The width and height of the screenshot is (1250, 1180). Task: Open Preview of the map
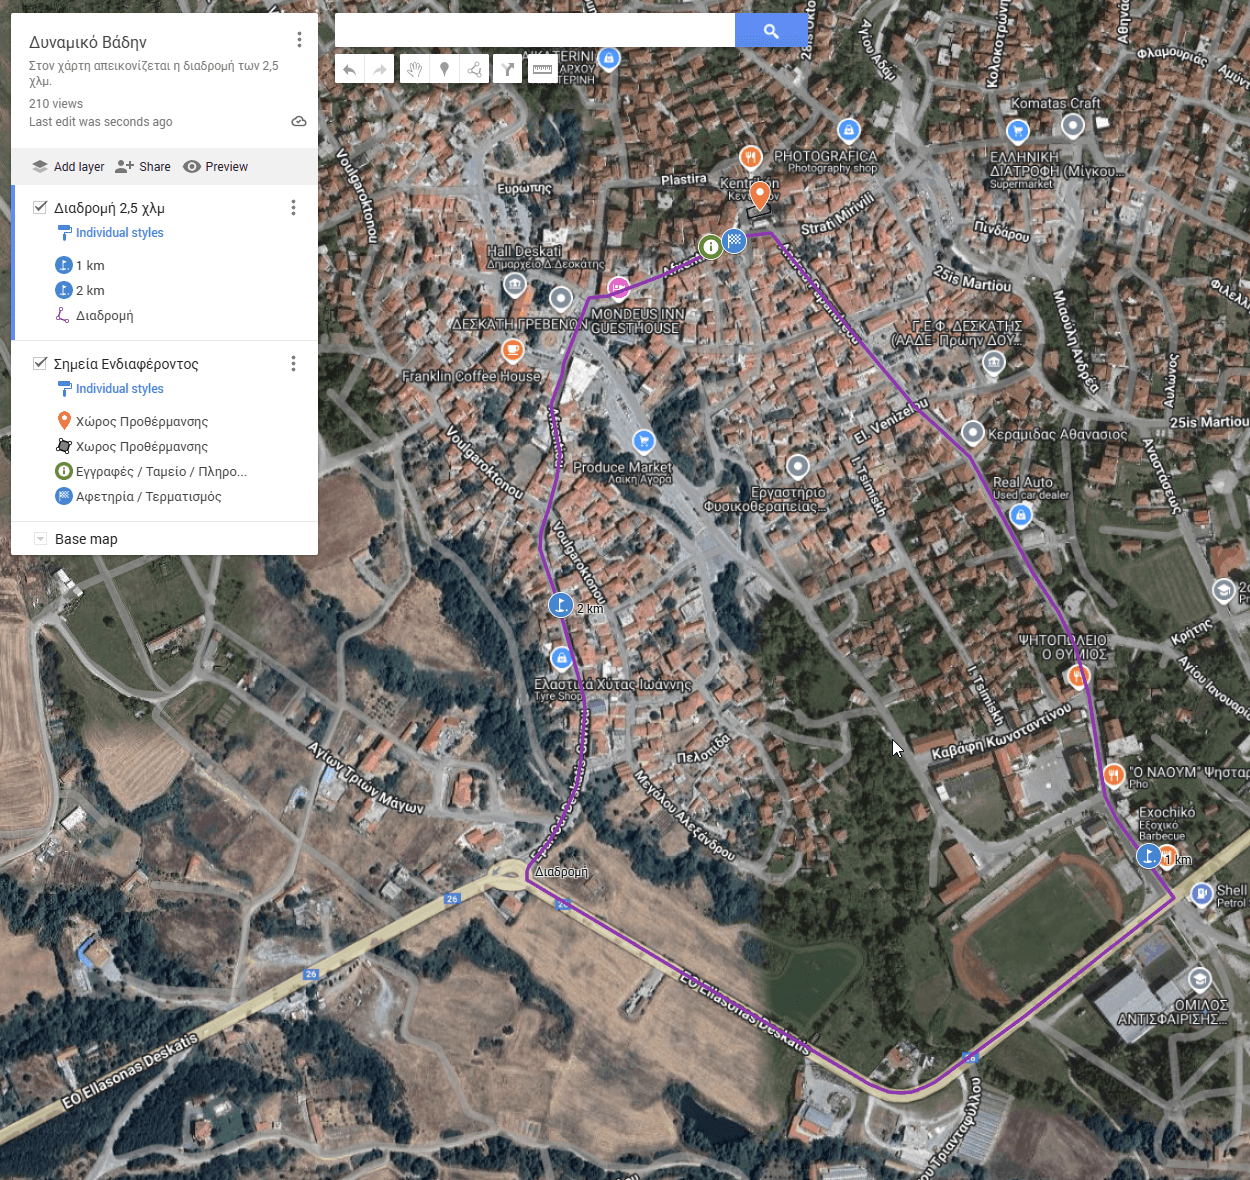[x=216, y=167]
